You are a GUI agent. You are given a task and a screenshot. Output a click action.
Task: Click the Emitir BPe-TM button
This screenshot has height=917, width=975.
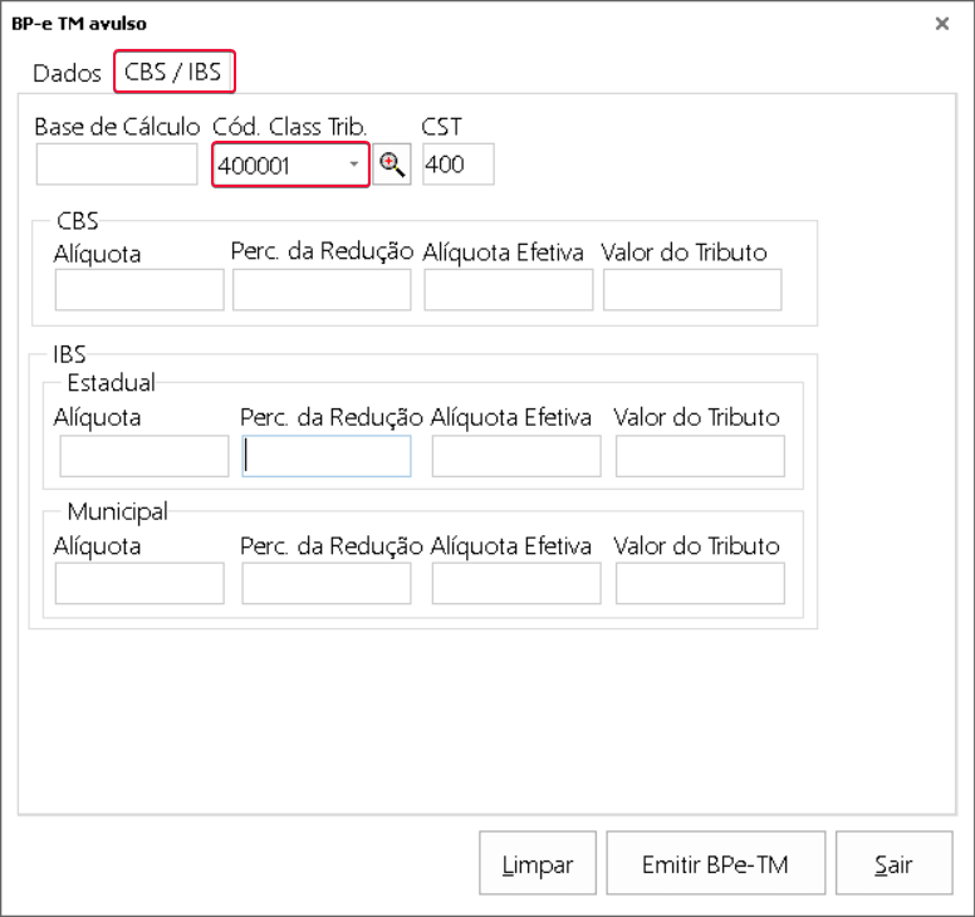coord(716,864)
